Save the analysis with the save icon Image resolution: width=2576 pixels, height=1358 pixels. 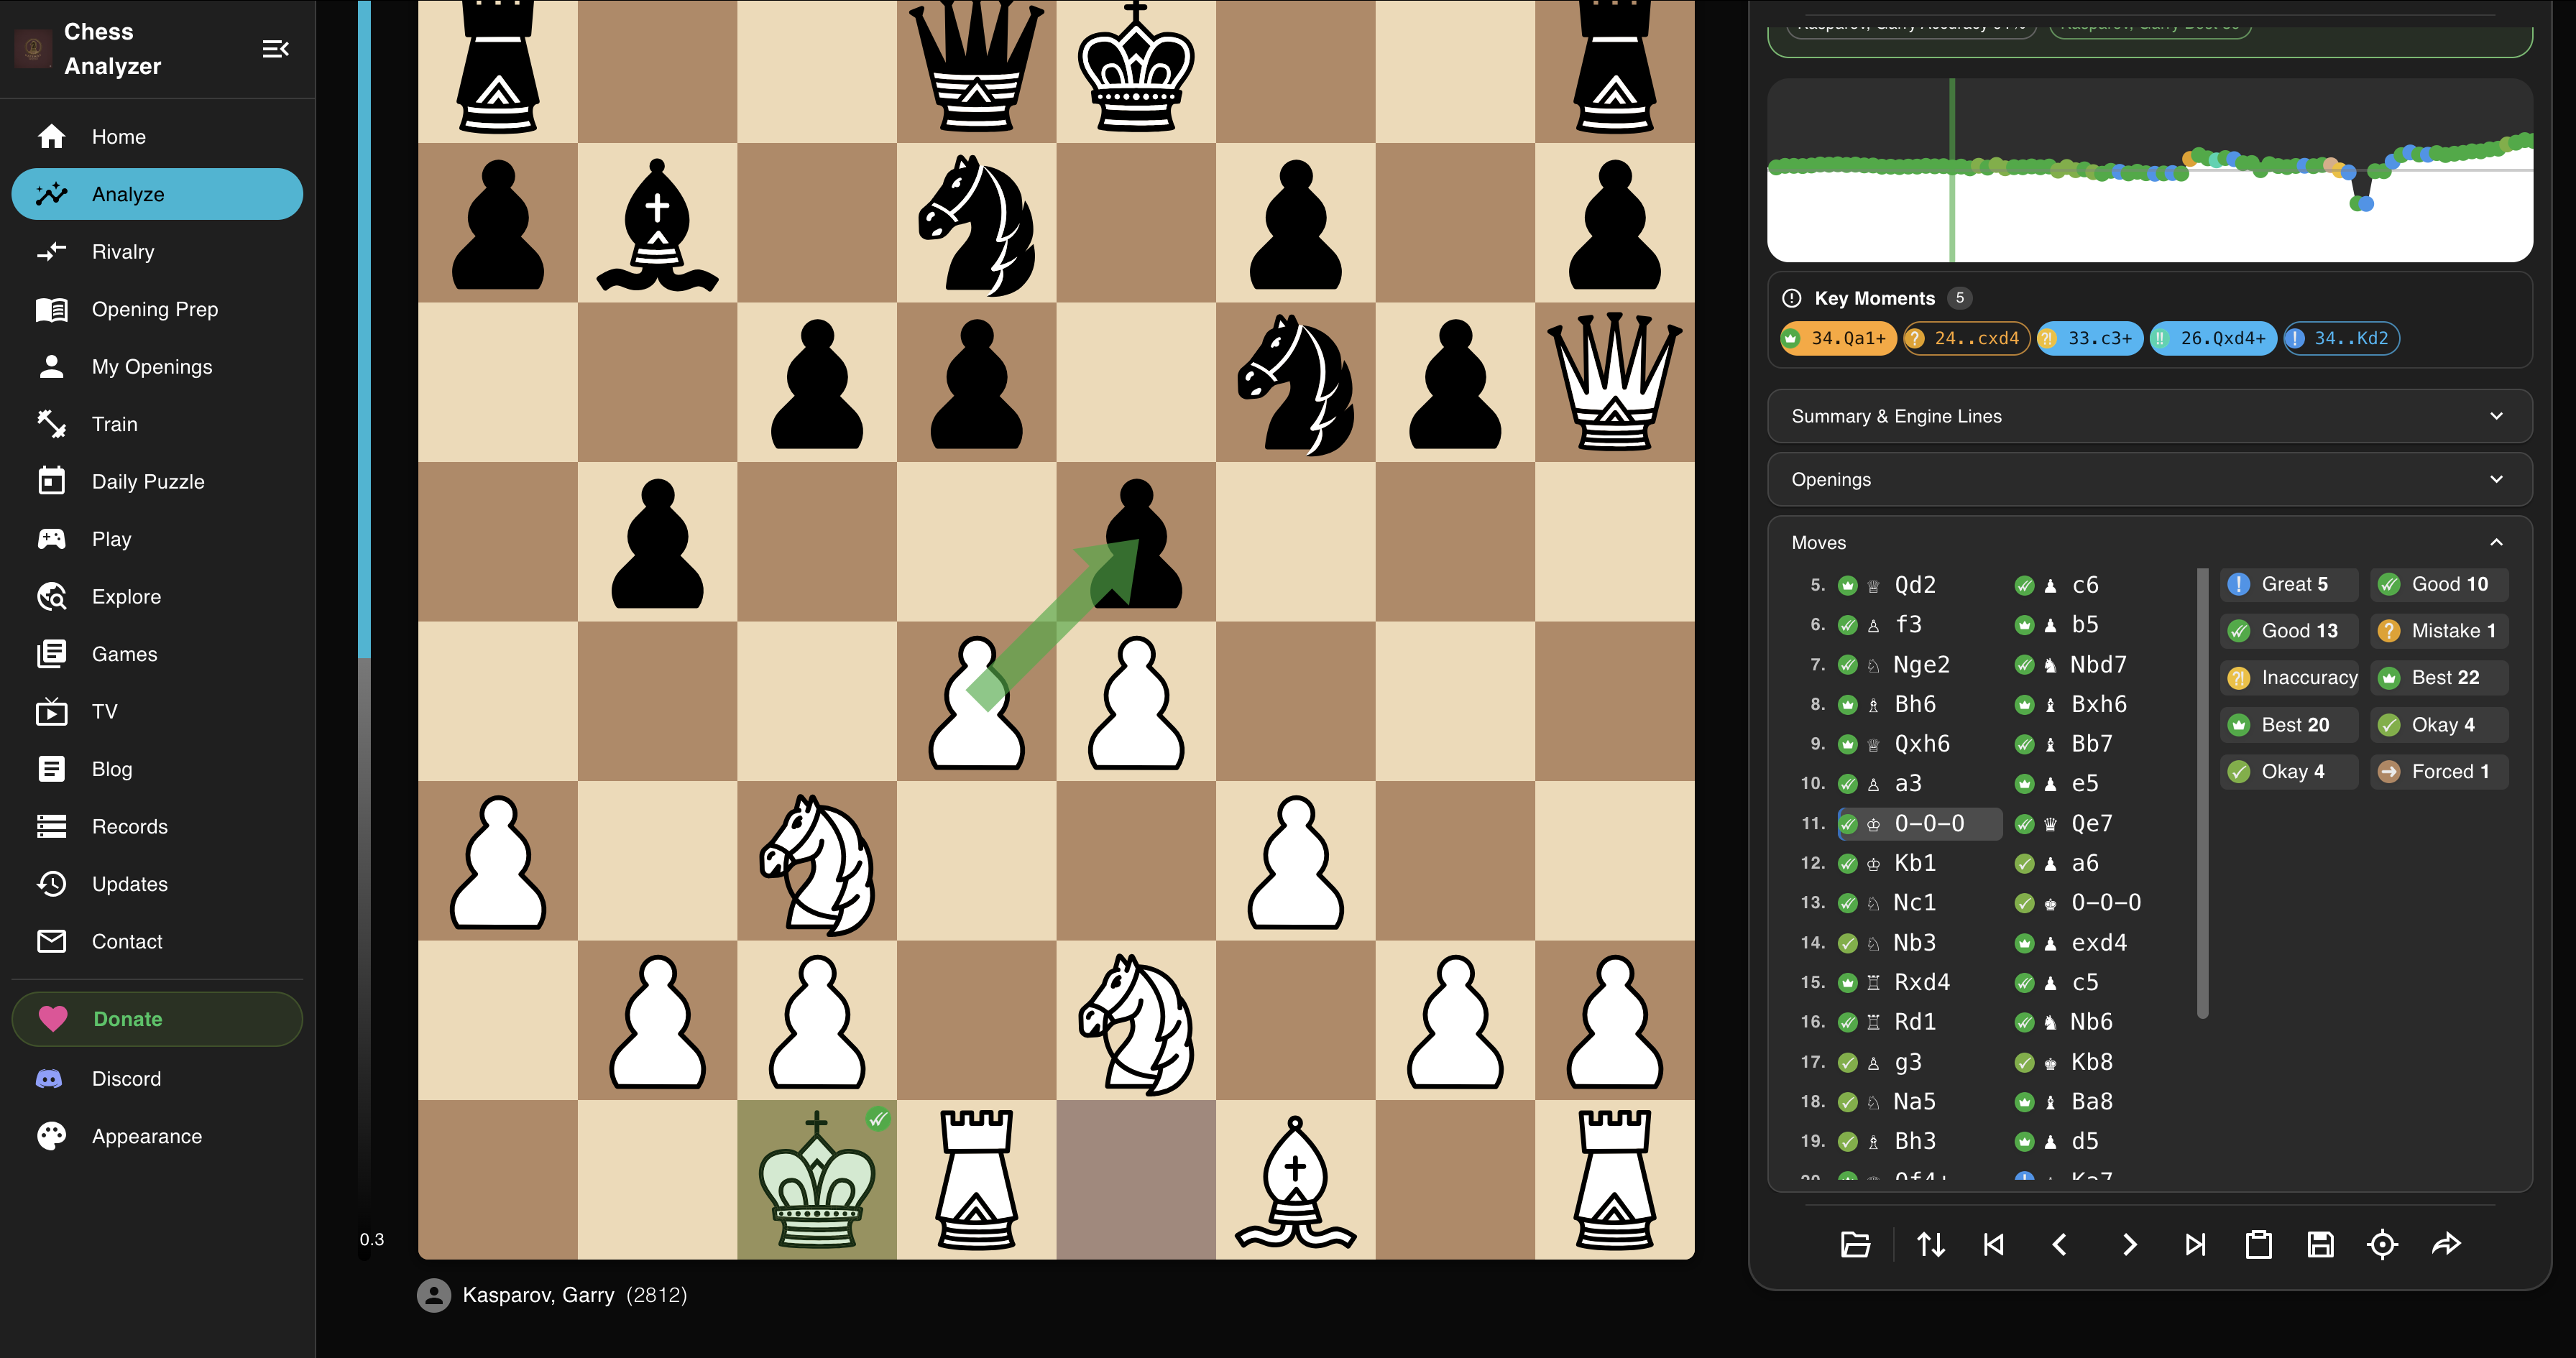pos(2322,1244)
